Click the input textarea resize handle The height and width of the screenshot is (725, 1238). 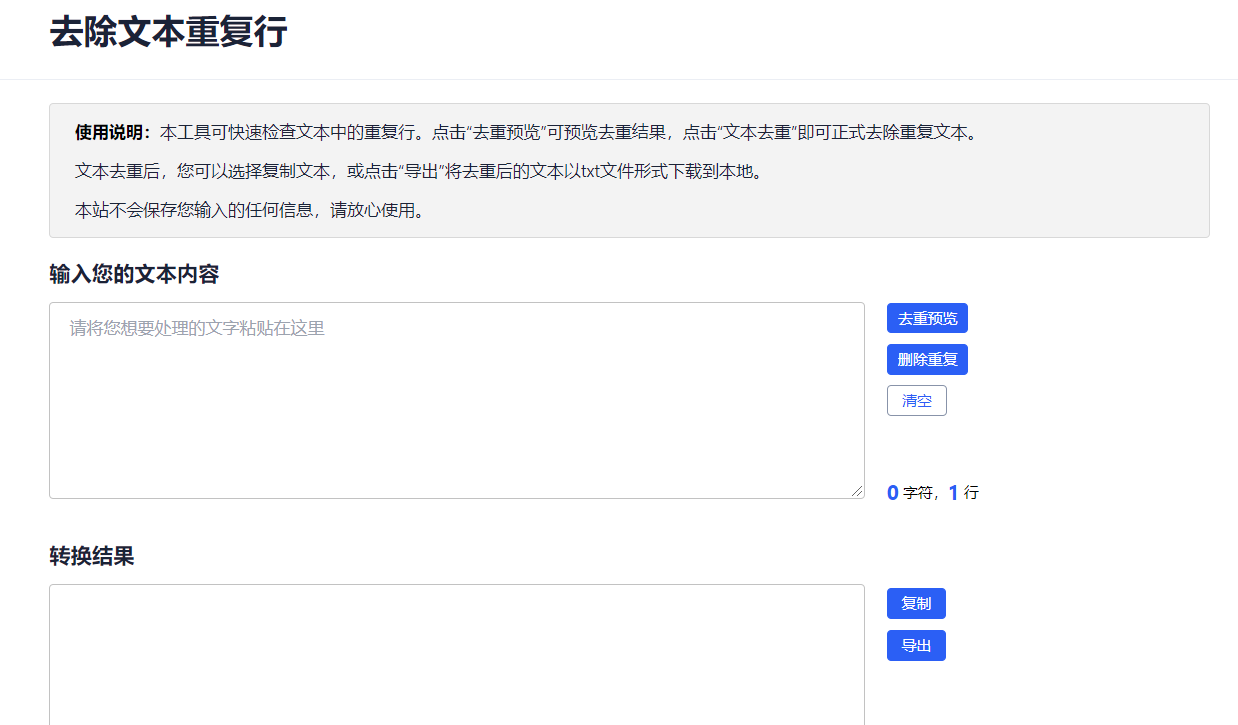coord(858,490)
